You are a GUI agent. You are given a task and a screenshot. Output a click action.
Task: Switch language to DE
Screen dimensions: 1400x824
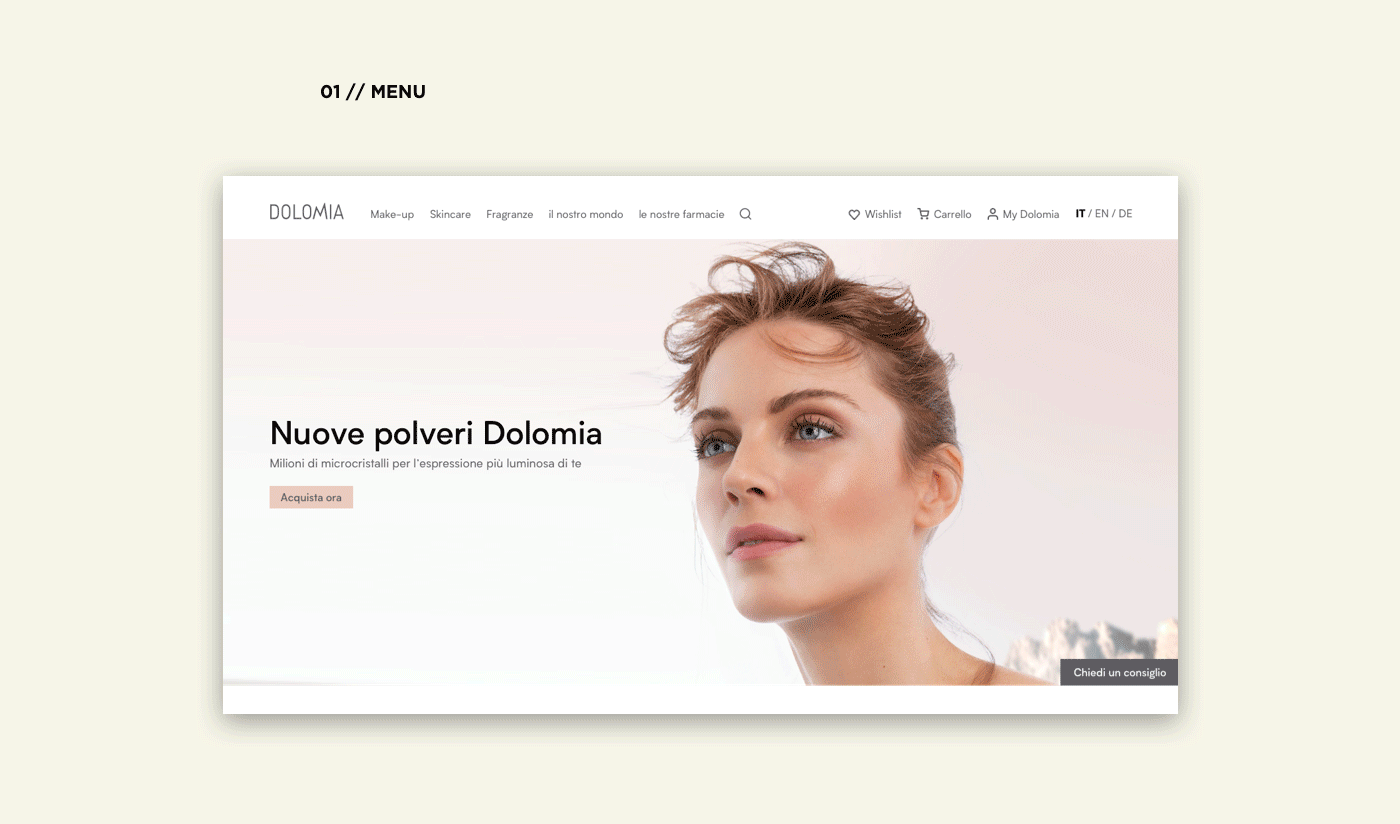[1125, 213]
